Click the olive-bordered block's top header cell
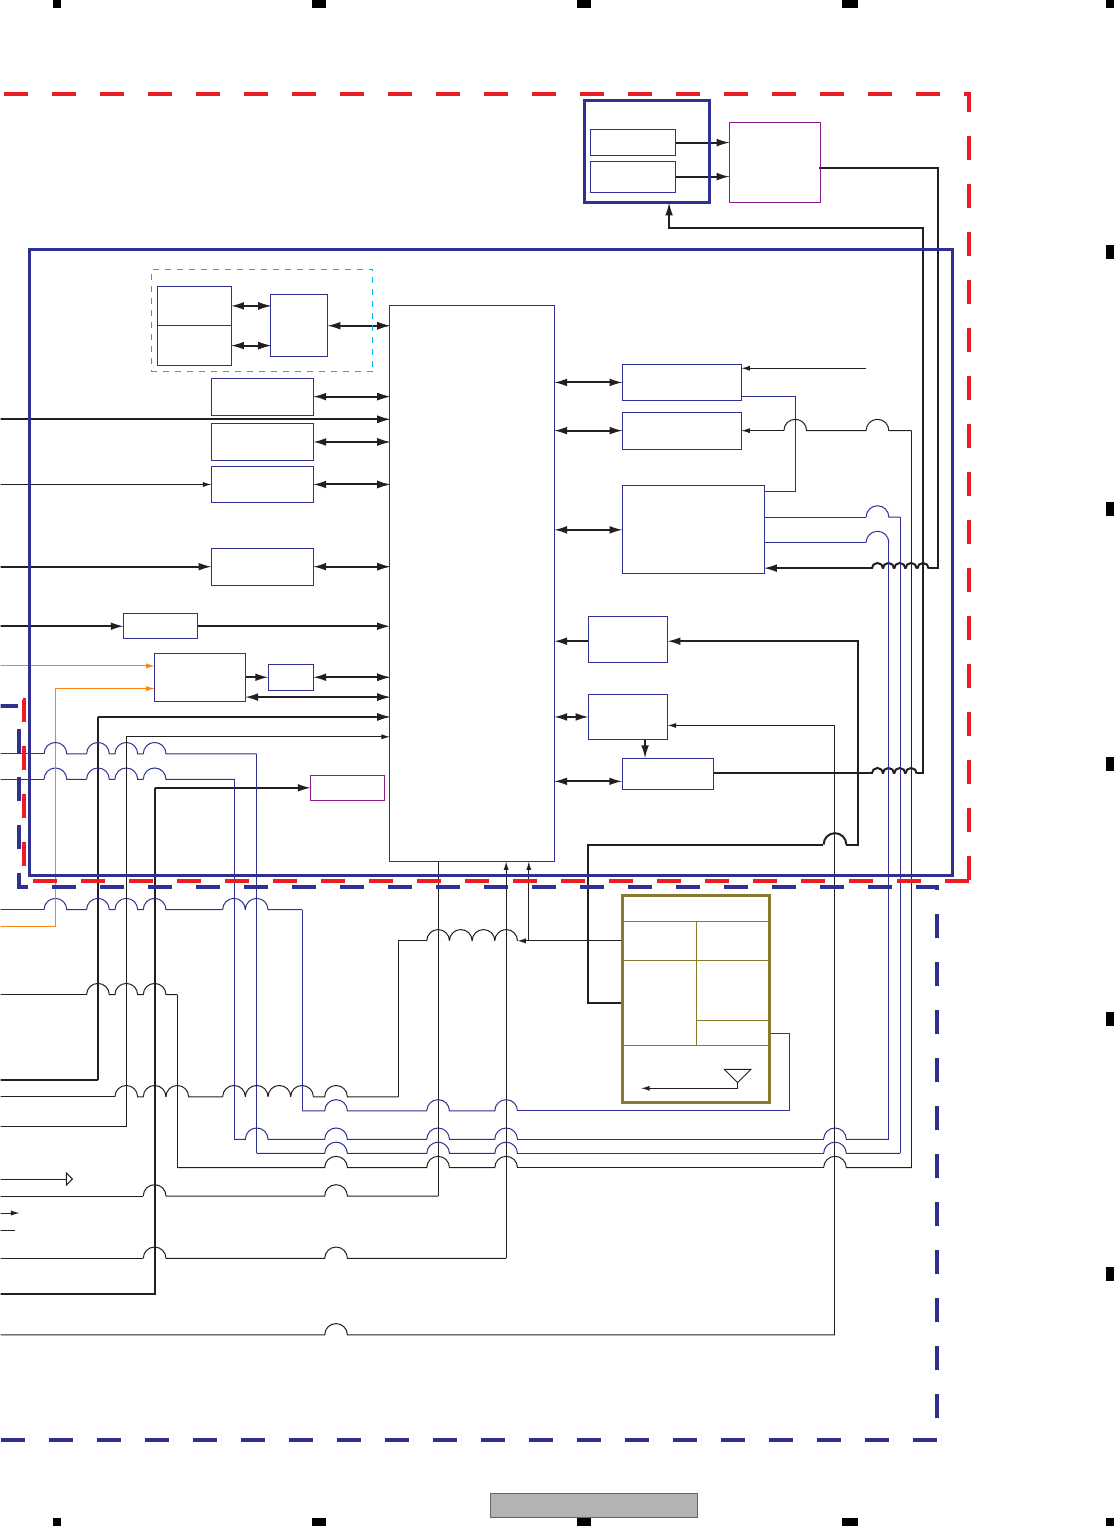The width and height of the screenshot is (1114, 1526). 696,909
